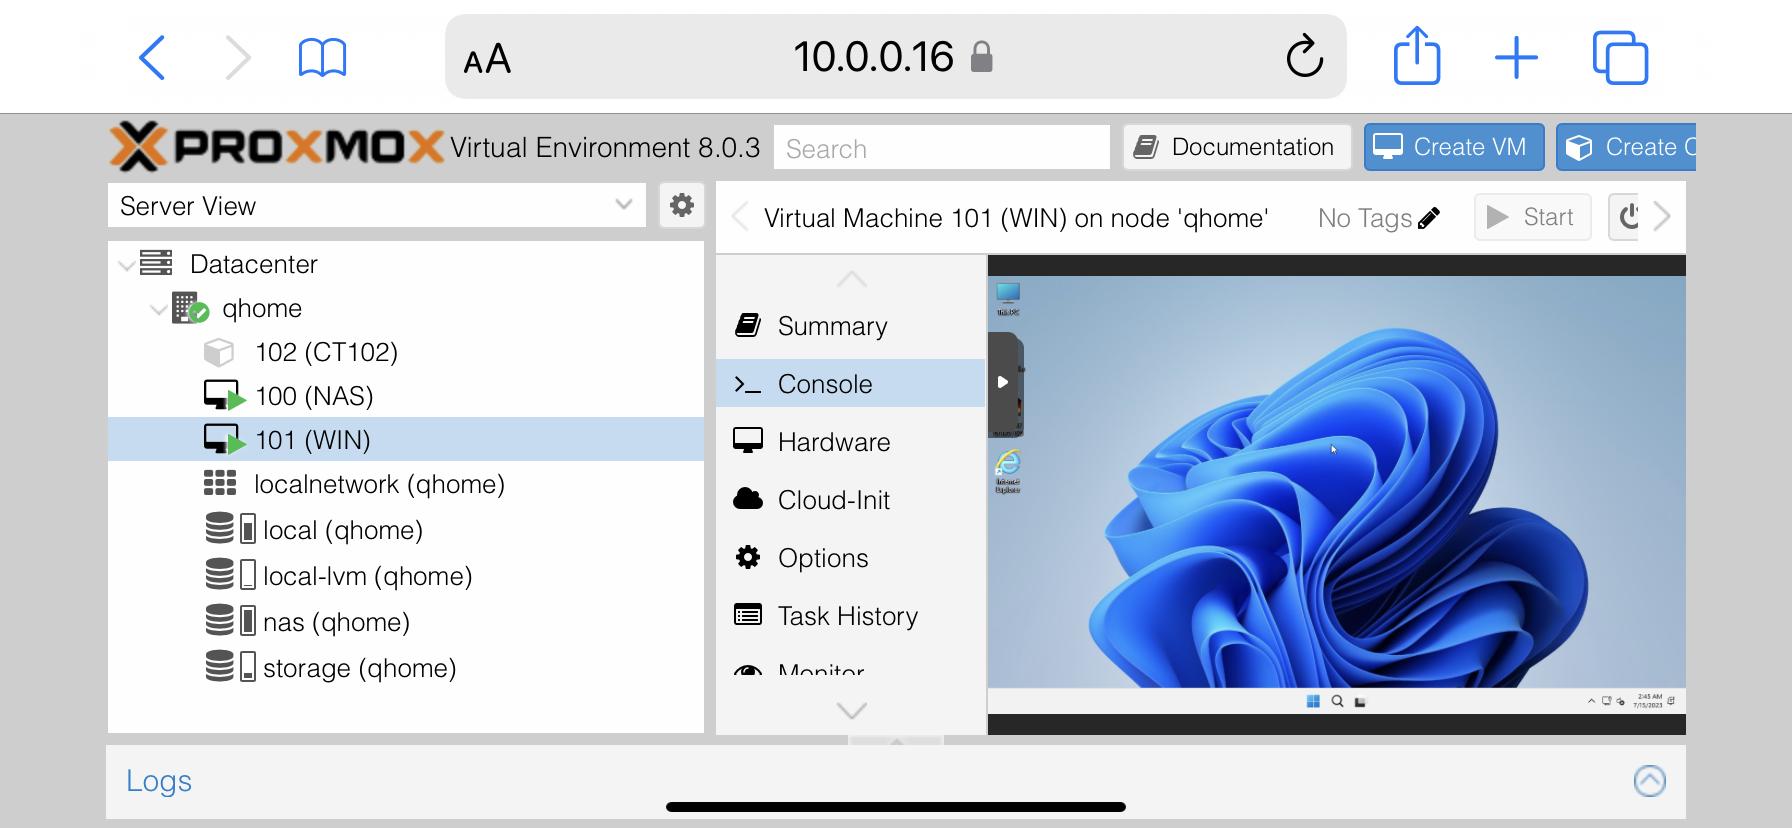Image resolution: width=1792 pixels, height=828 pixels.
Task: Select the qhome node
Action: (x=262, y=308)
